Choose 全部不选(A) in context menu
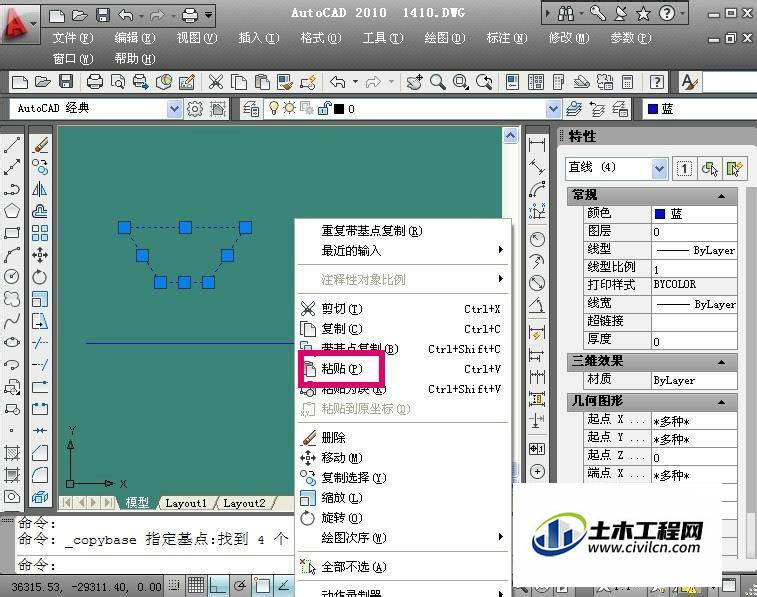Screen dimensions: 757x597 pyautogui.click(x=404, y=567)
